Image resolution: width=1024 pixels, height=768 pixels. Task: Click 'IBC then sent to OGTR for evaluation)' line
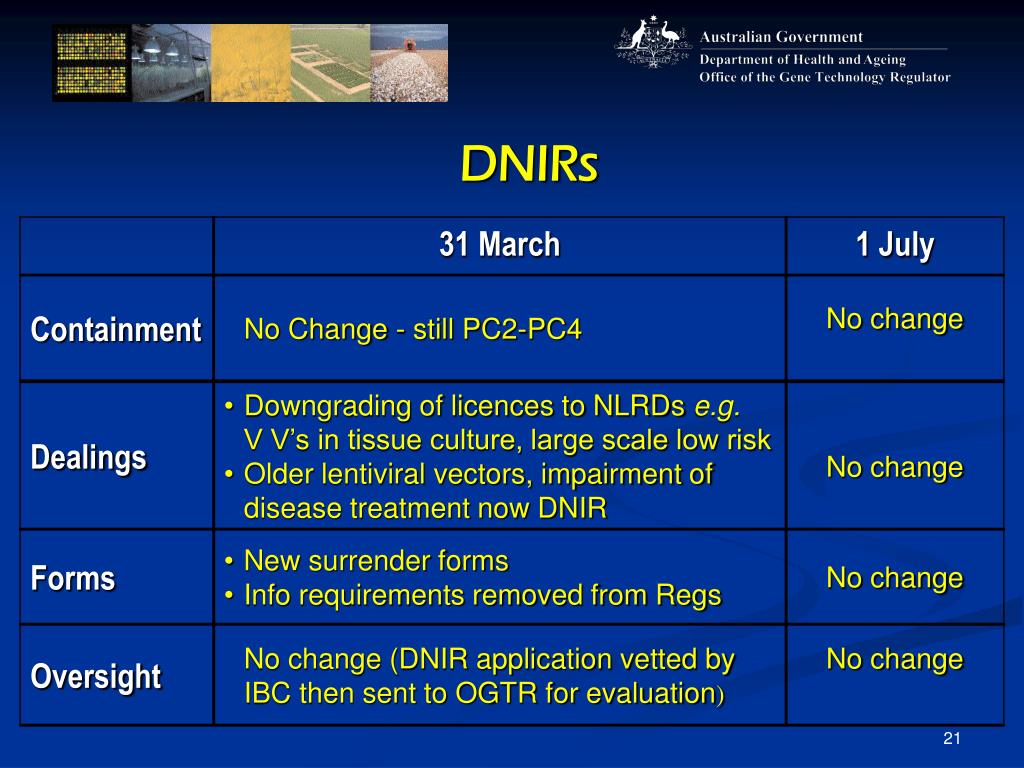point(484,694)
